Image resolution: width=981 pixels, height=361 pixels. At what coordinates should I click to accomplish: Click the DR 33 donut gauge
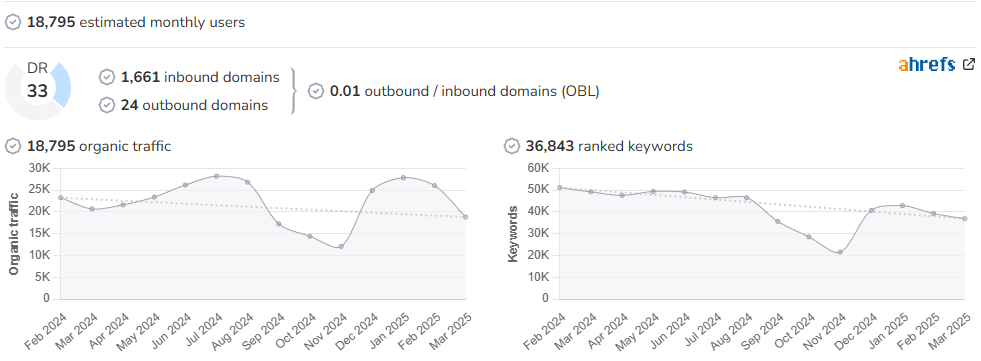click(x=38, y=91)
